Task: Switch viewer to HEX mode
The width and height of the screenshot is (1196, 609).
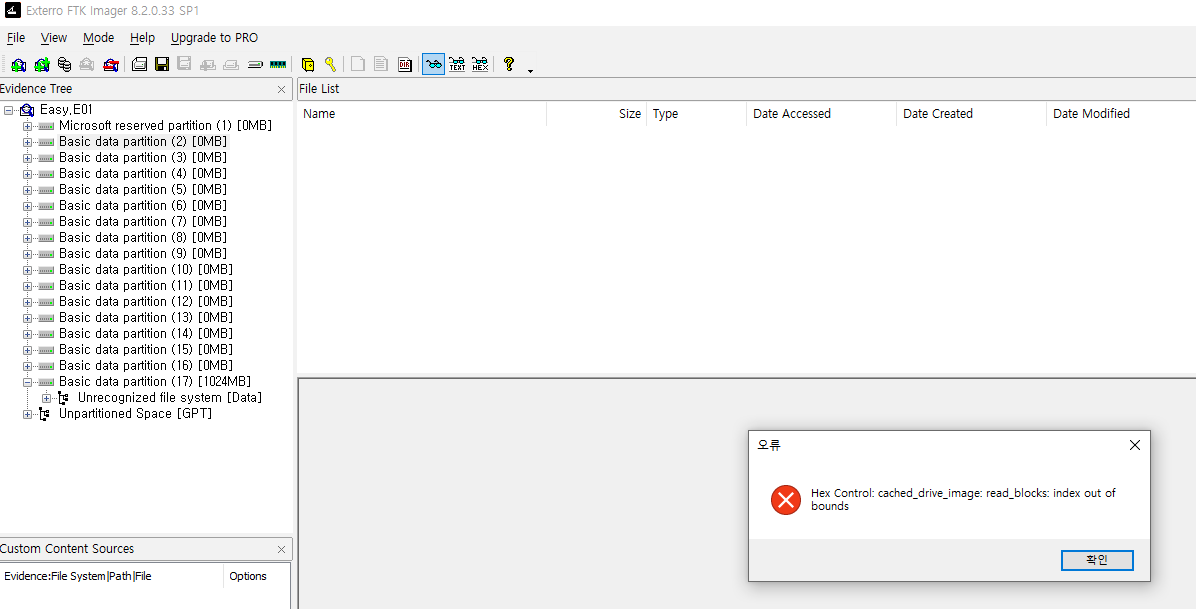Action: (480, 65)
